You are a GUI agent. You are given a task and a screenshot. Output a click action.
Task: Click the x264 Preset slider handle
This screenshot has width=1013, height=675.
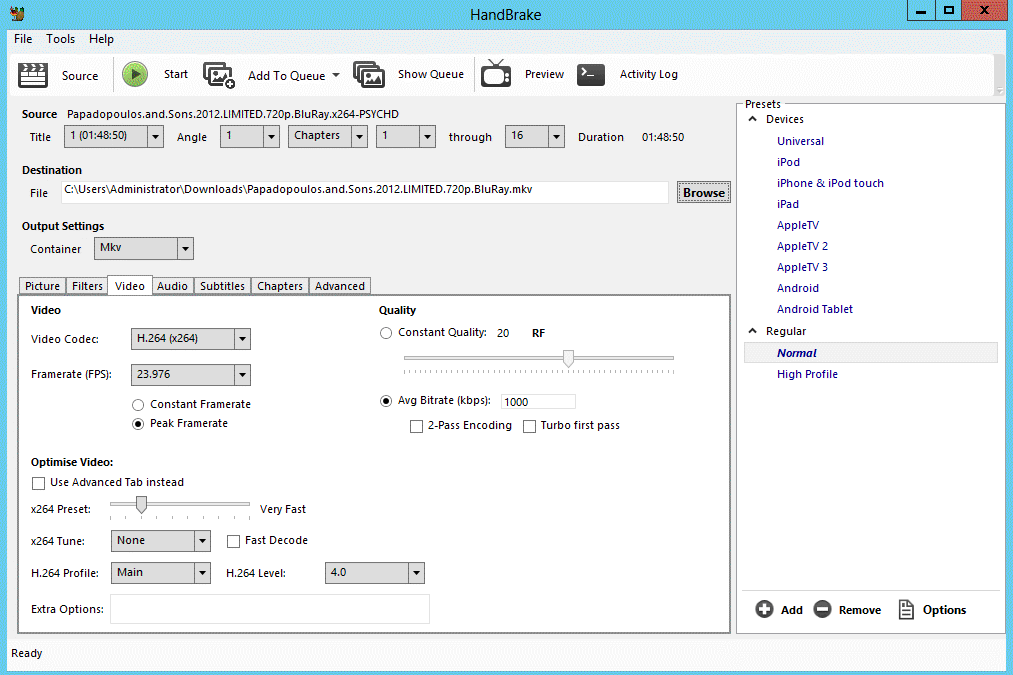pos(141,504)
